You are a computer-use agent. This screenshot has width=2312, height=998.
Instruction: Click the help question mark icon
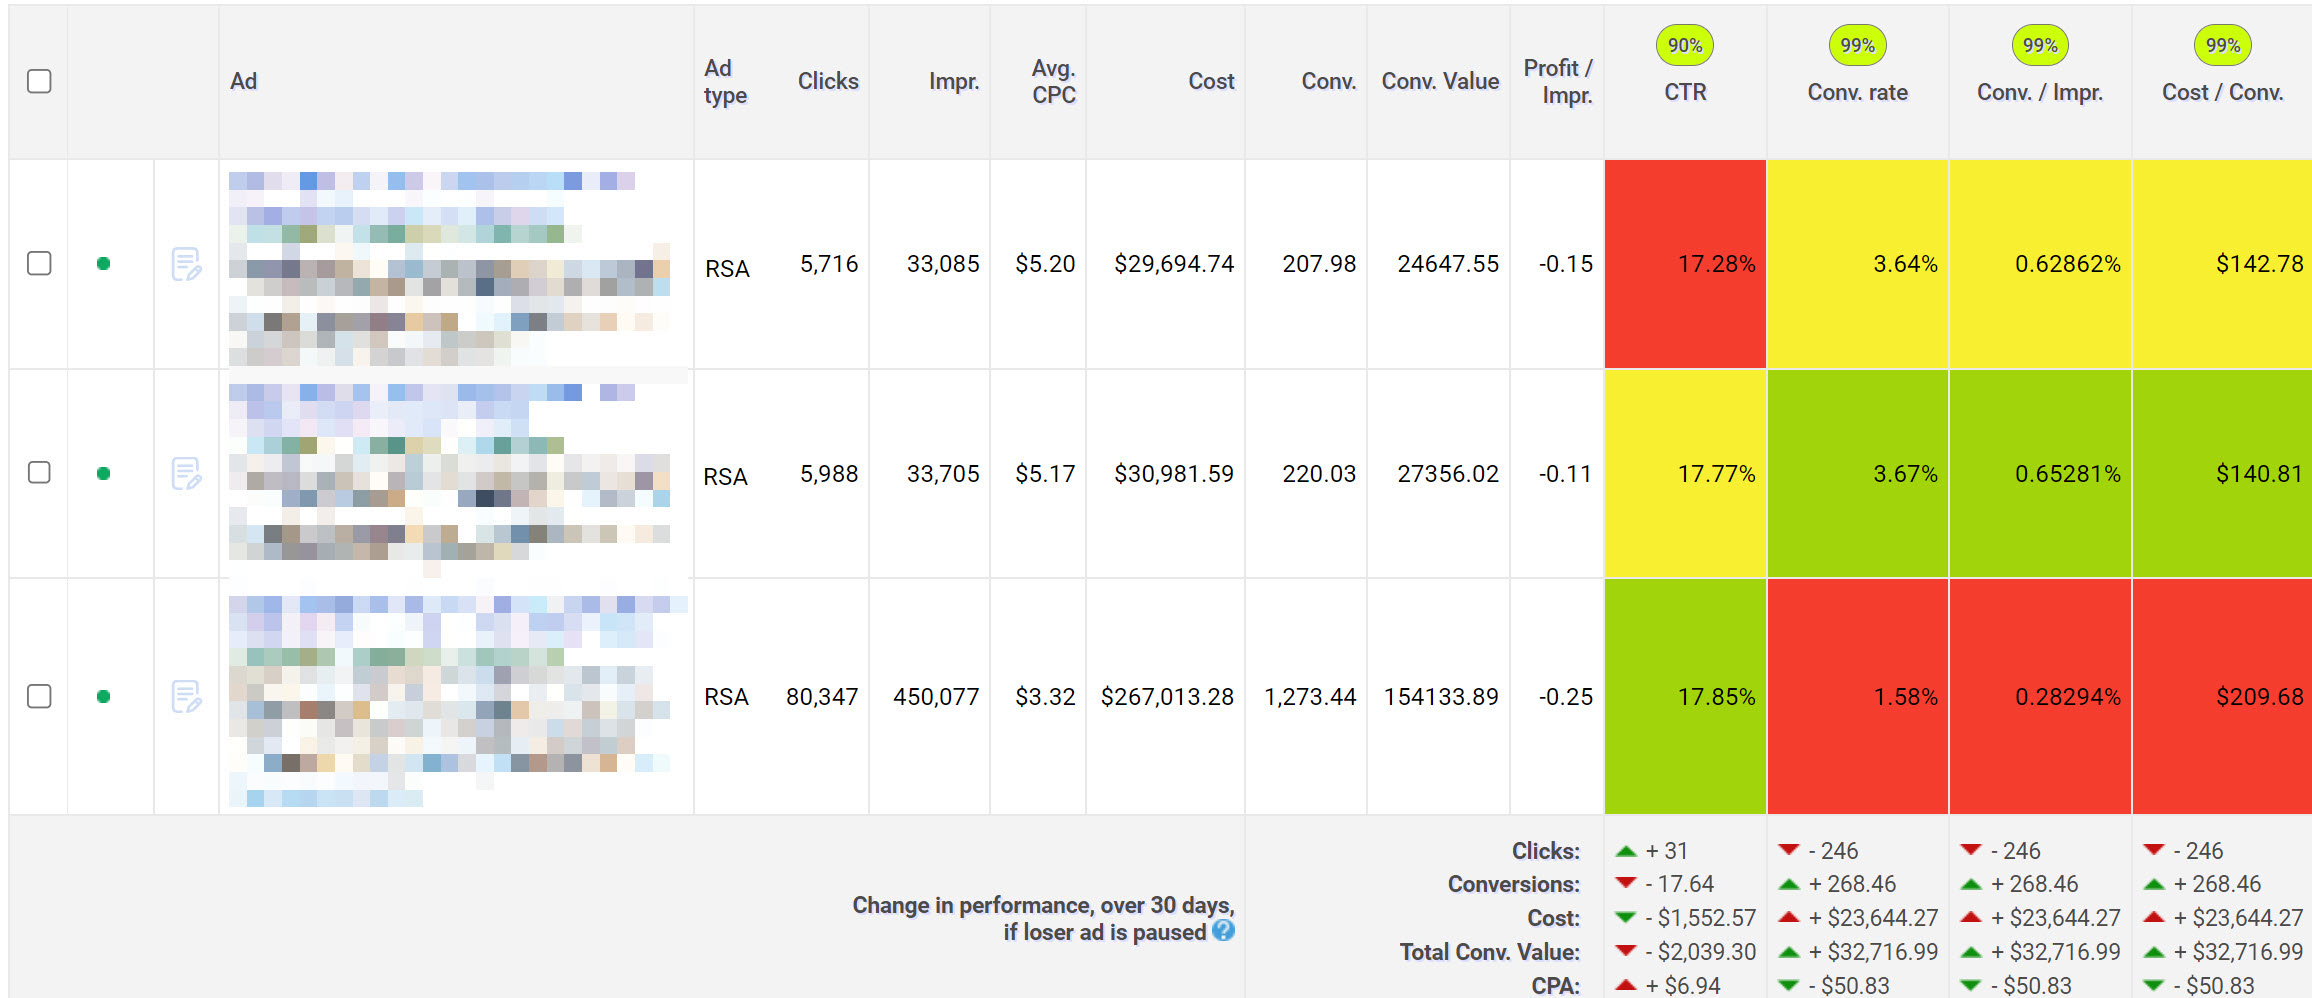point(1223,931)
